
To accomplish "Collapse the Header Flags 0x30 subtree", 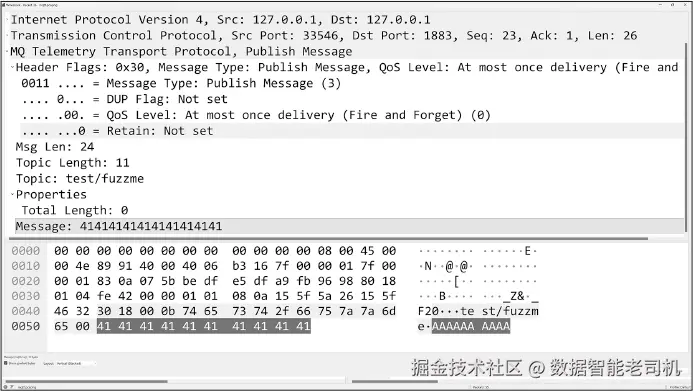I will pyautogui.click(x=13, y=67).
